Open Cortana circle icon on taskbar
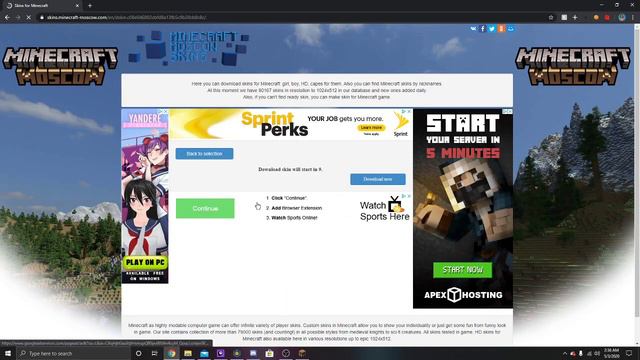Image resolution: width=640 pixels, height=360 pixels. 138,353
